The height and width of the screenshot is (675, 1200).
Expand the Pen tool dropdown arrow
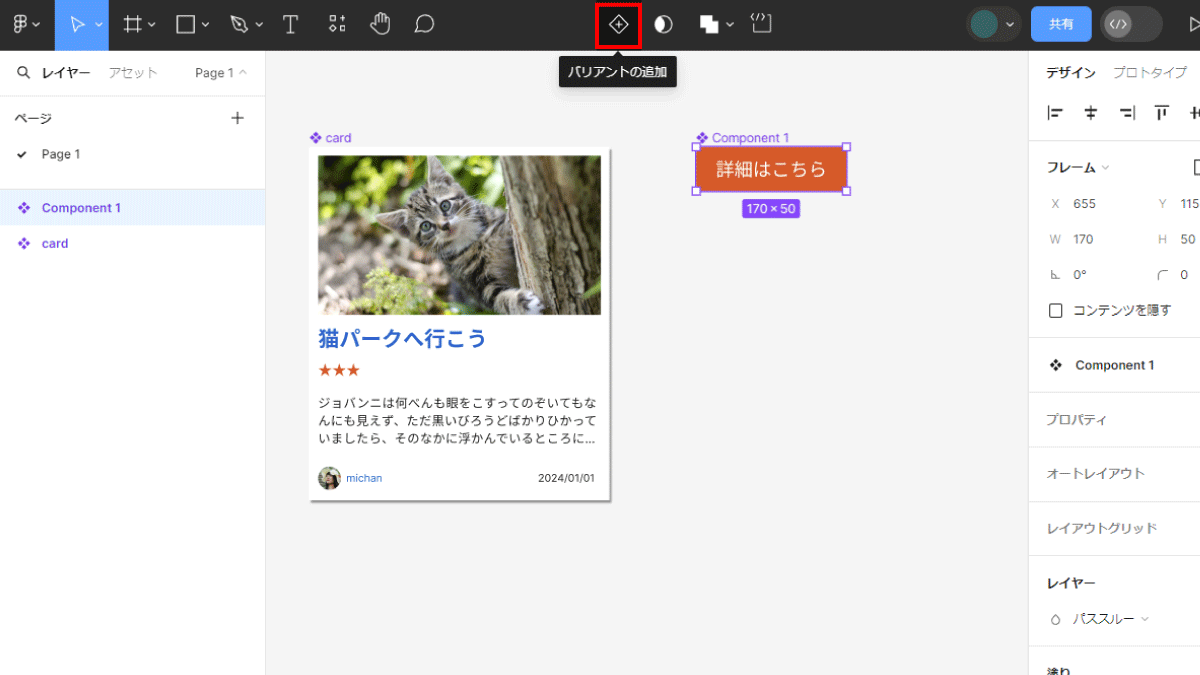tap(260, 25)
